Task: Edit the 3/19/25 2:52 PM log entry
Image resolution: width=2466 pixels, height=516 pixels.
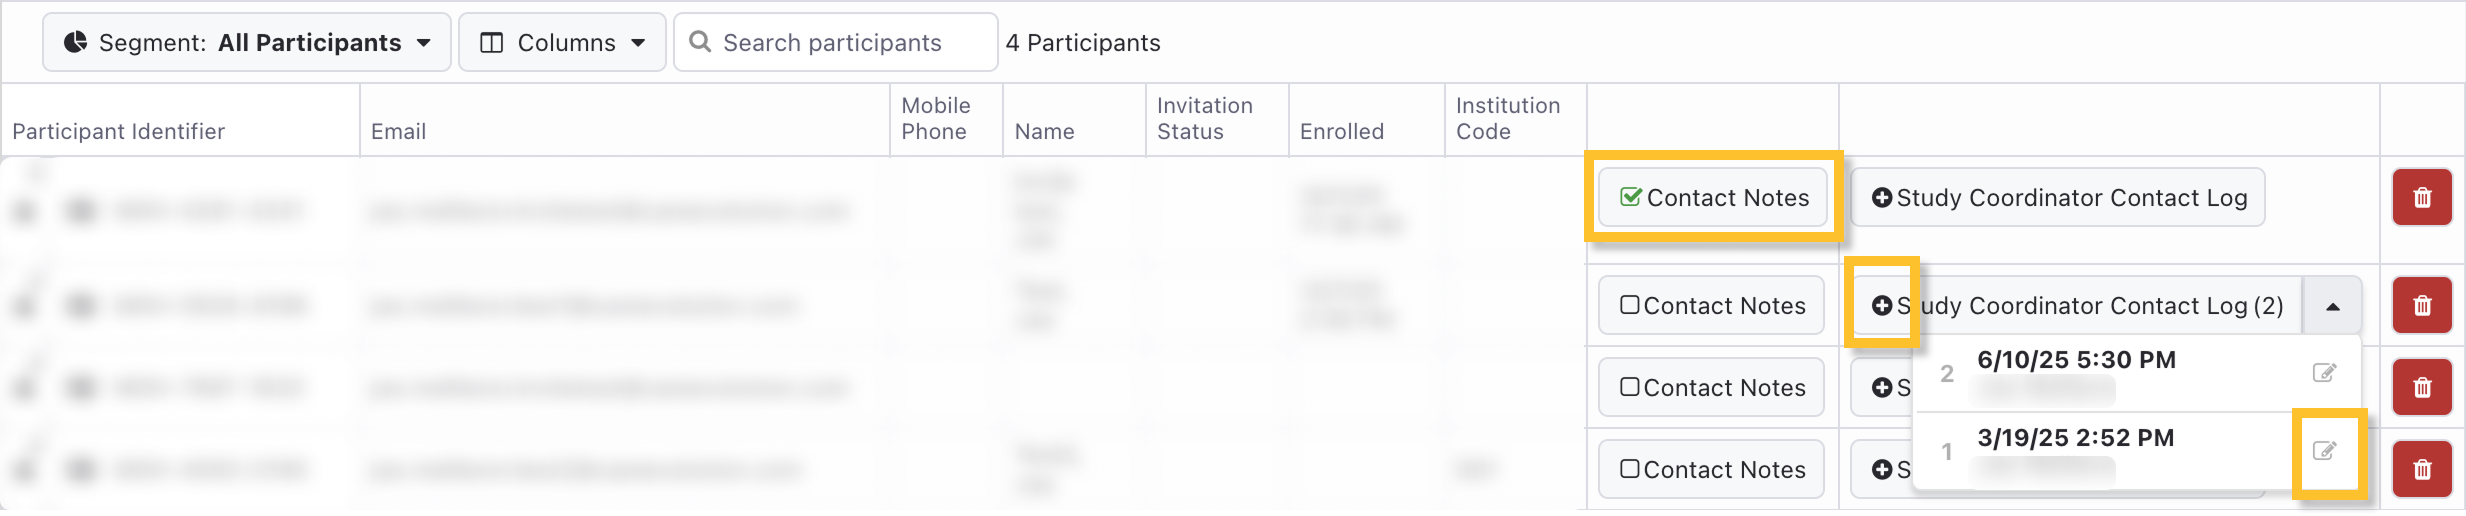Action: (2324, 451)
